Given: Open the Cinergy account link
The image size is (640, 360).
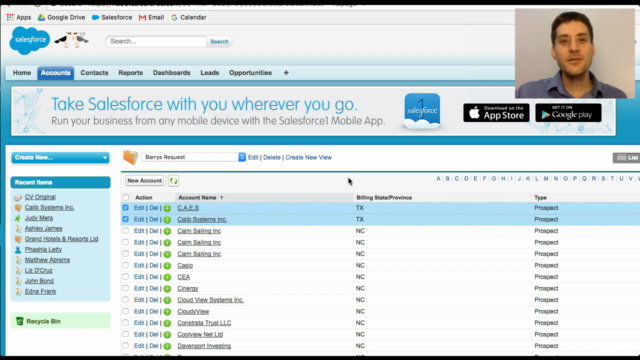Looking at the screenshot, I should click(187, 289).
